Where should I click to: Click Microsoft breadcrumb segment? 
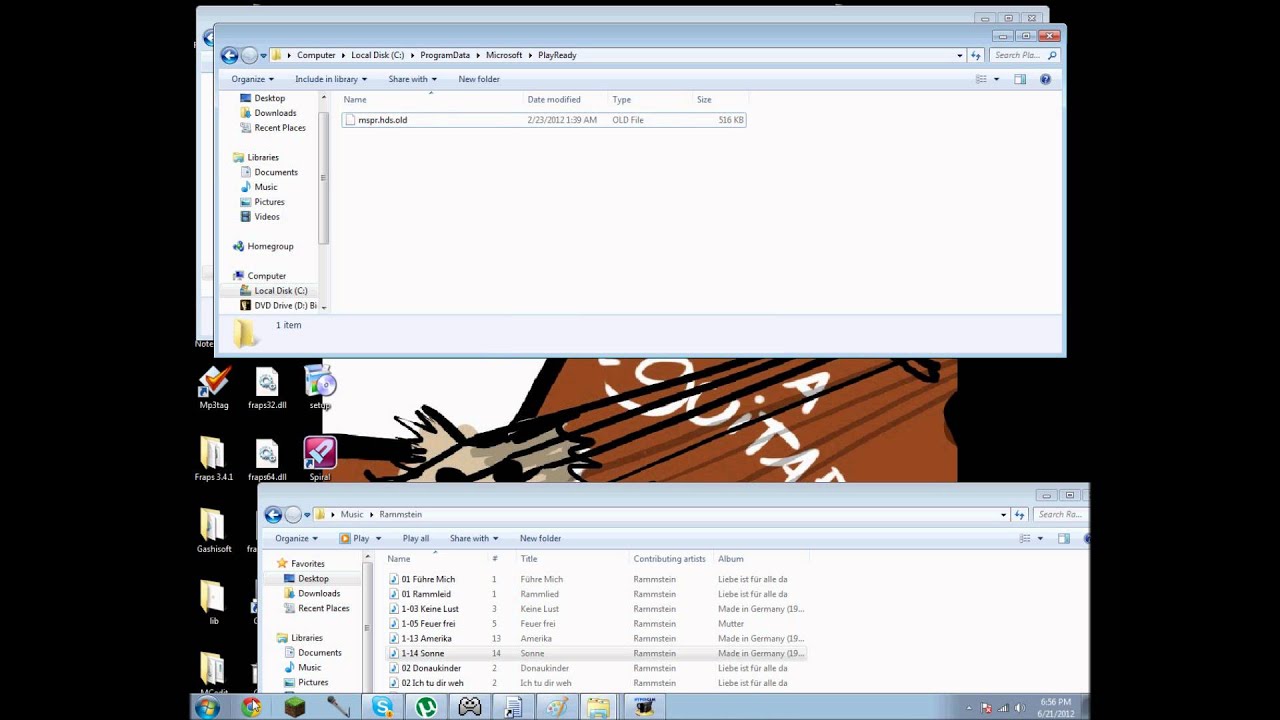504,56
